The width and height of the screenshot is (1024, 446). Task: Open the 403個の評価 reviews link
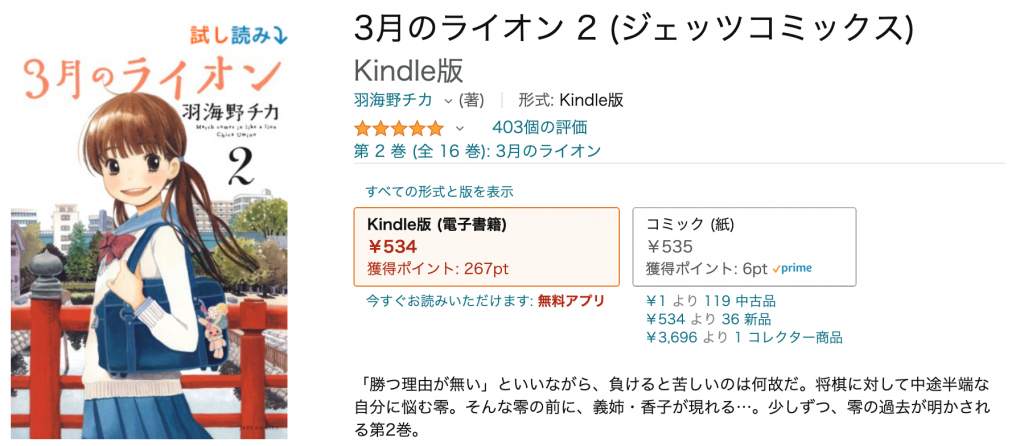coord(539,127)
